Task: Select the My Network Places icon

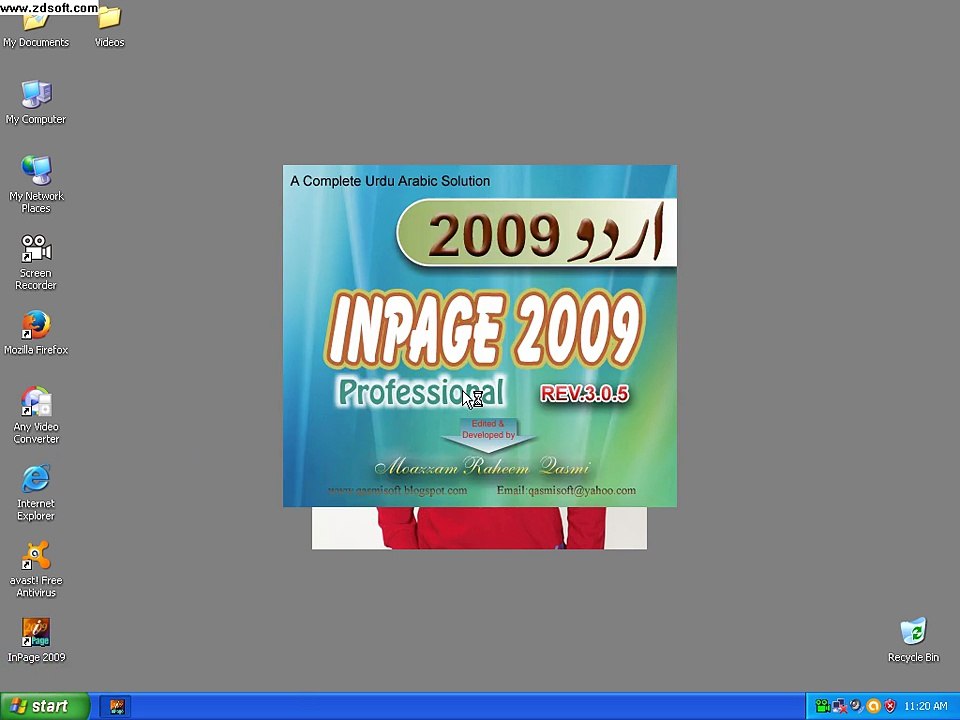Action: [36, 184]
